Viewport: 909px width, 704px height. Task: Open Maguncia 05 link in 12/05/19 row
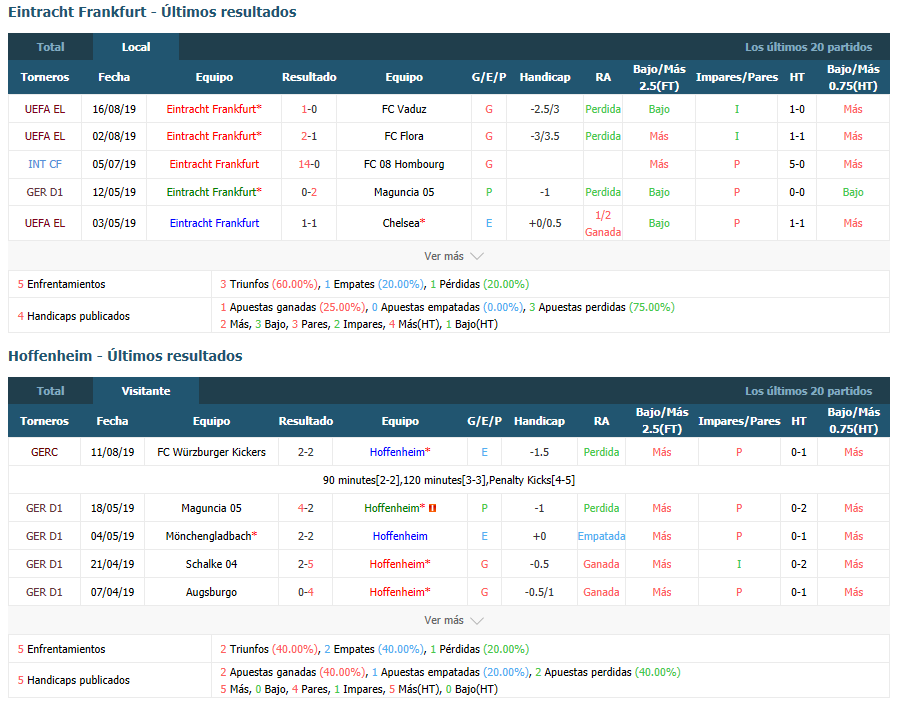click(404, 192)
